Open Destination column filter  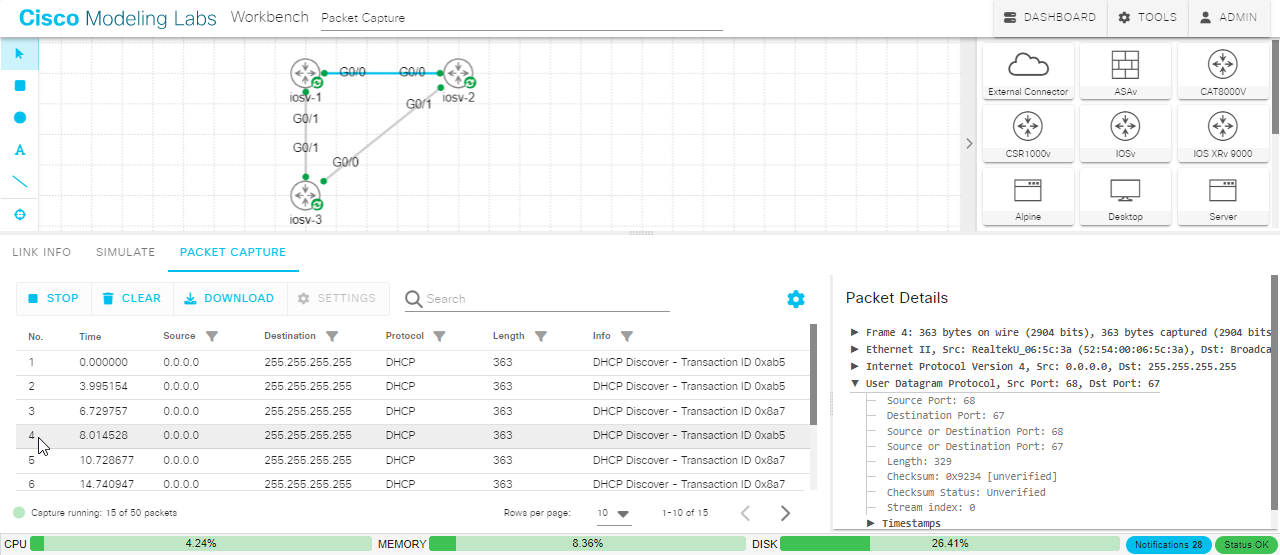(x=332, y=337)
